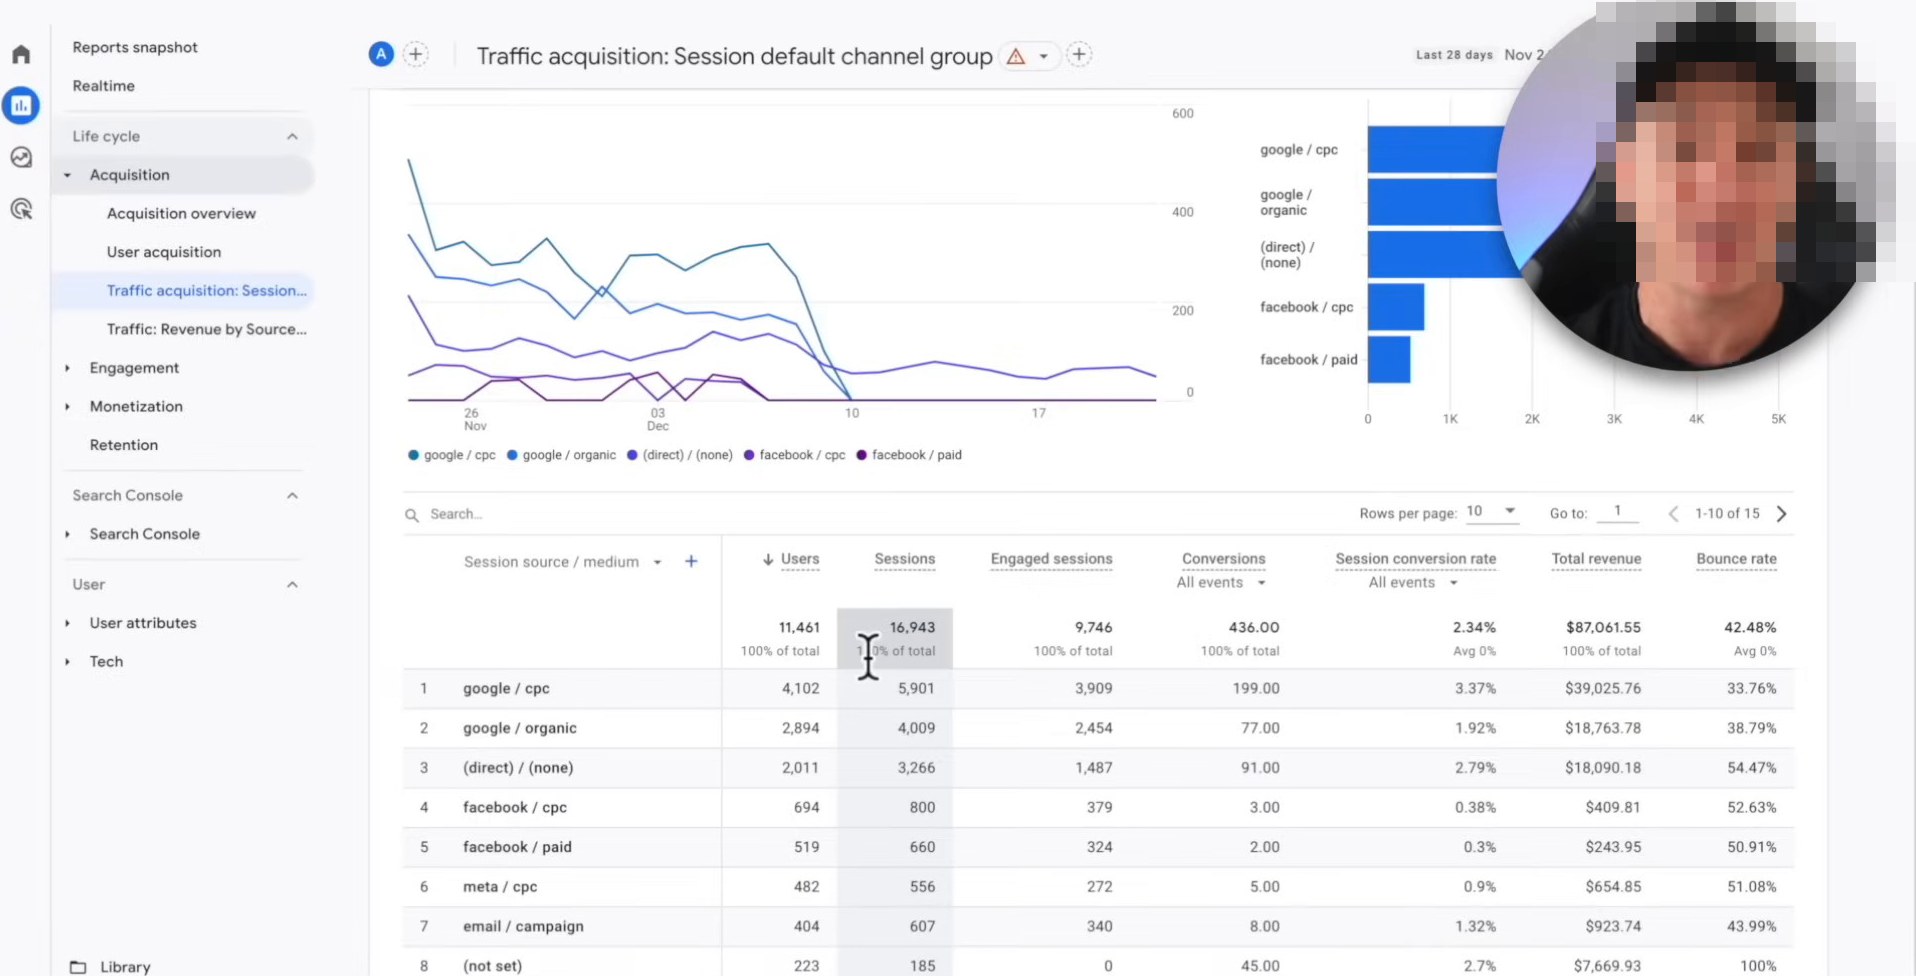
Task: Collapse the Life cycle section
Action: coord(292,136)
